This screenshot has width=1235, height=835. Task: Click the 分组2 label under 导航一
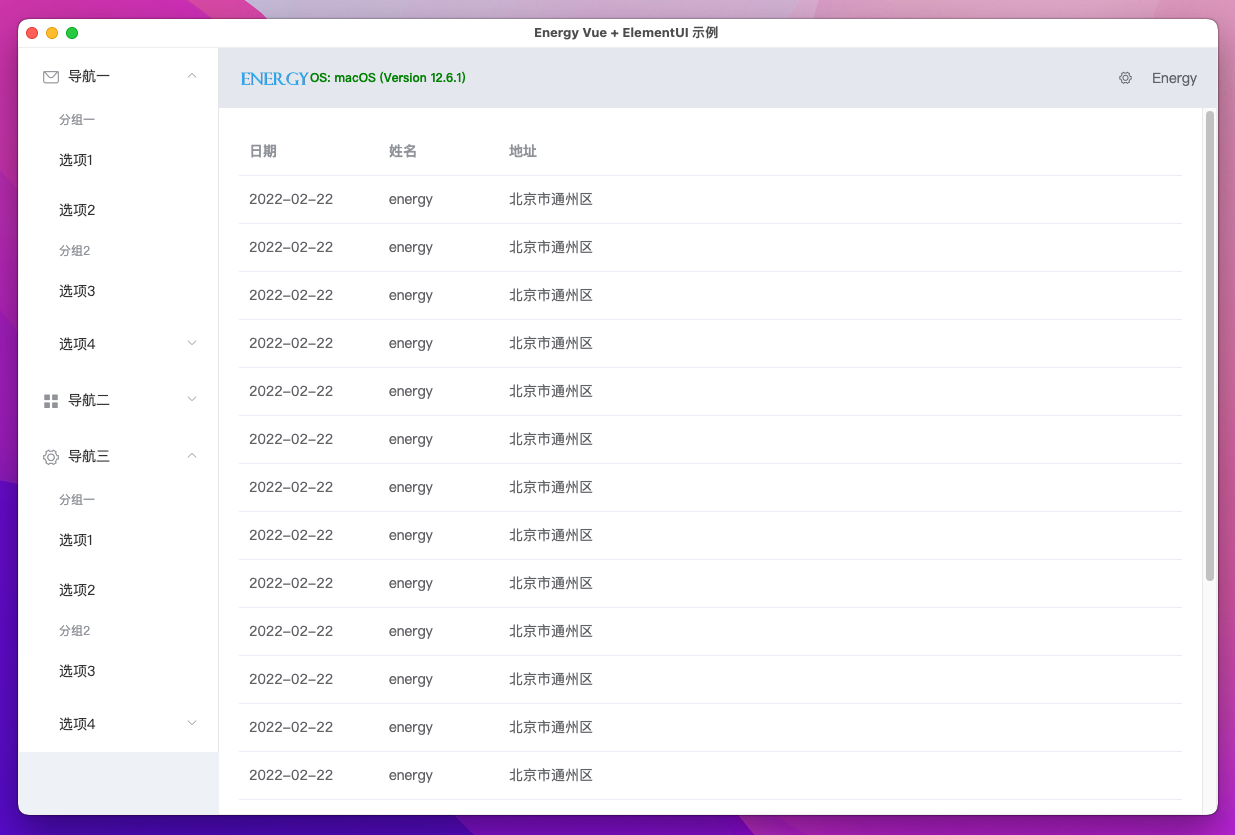coord(75,251)
